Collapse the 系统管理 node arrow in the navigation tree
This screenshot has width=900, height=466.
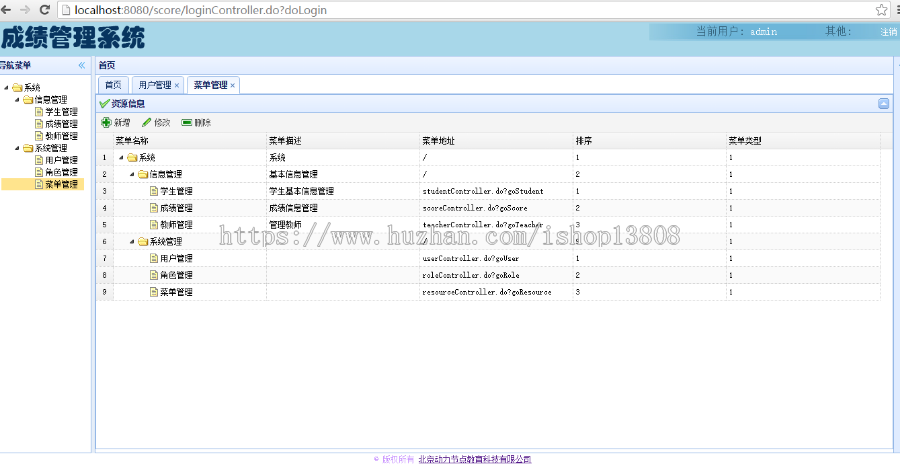[x=17, y=148]
